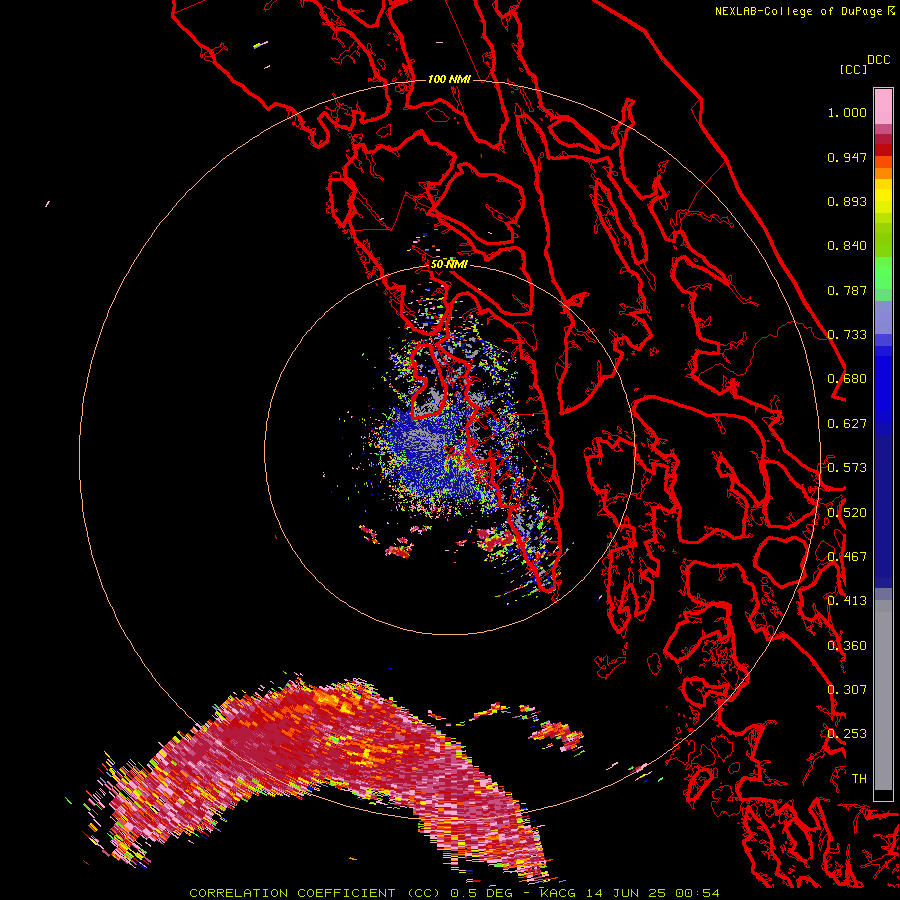Select the 0.680 scale value
Viewport: 900px width, 900px height.
coord(847,379)
